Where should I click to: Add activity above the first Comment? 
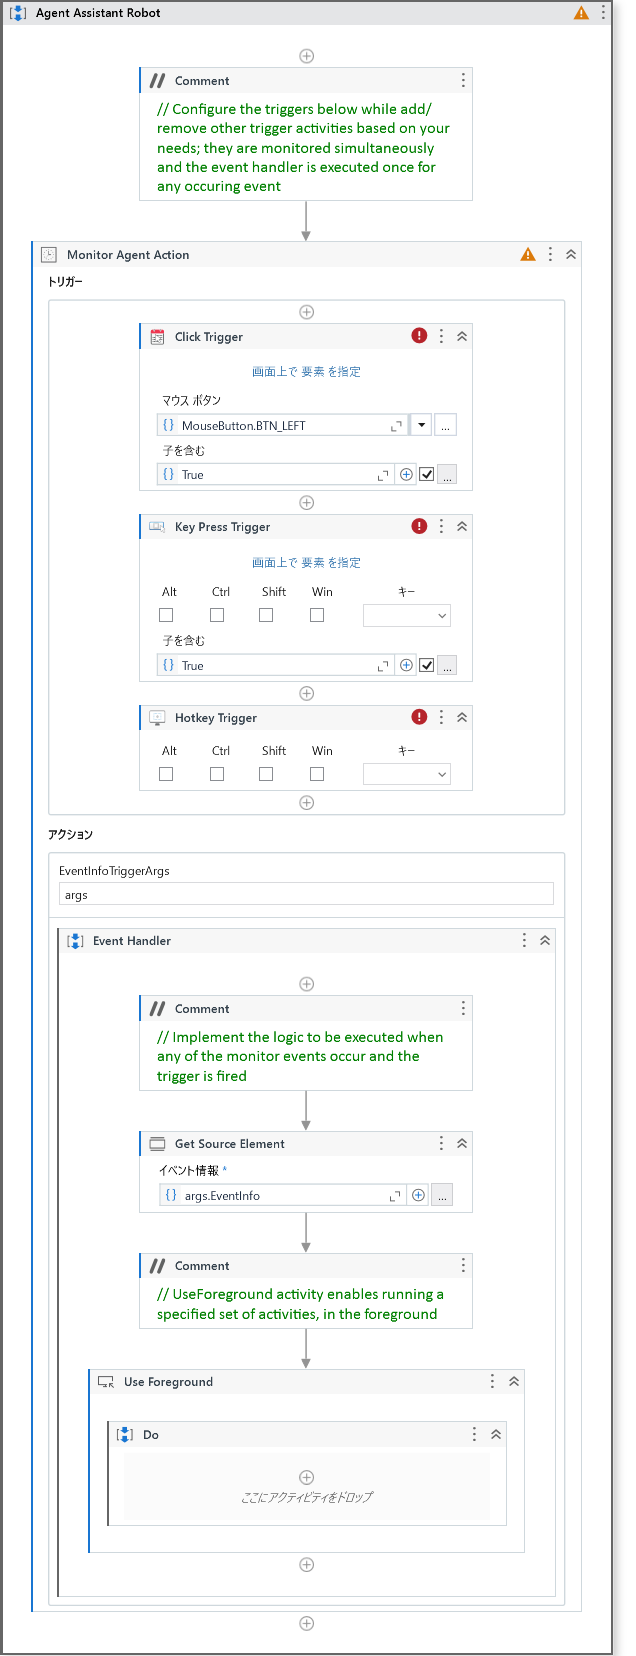(307, 56)
